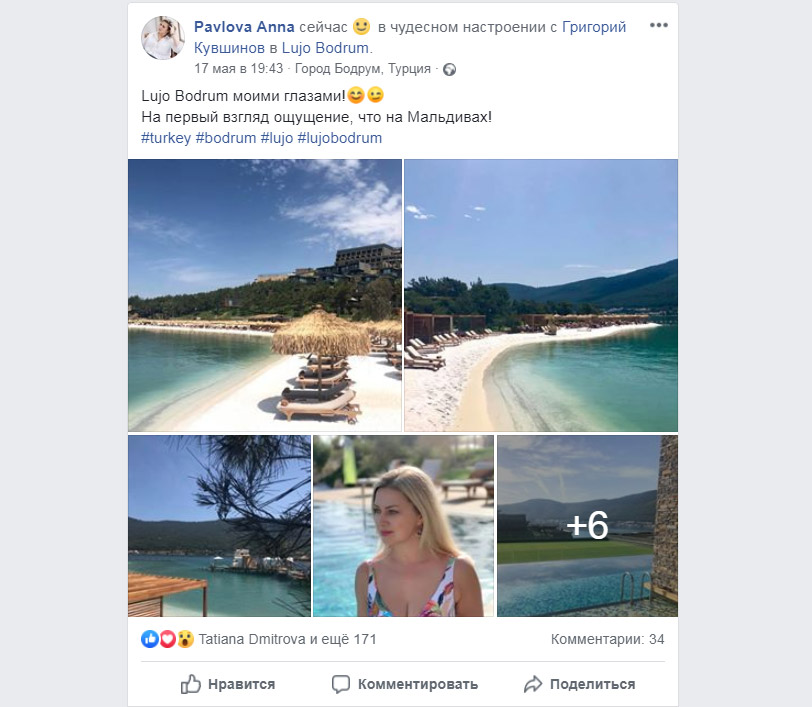Click the thumbs-up Like icon
Image resolution: width=812 pixels, height=707 pixels.
tap(190, 684)
